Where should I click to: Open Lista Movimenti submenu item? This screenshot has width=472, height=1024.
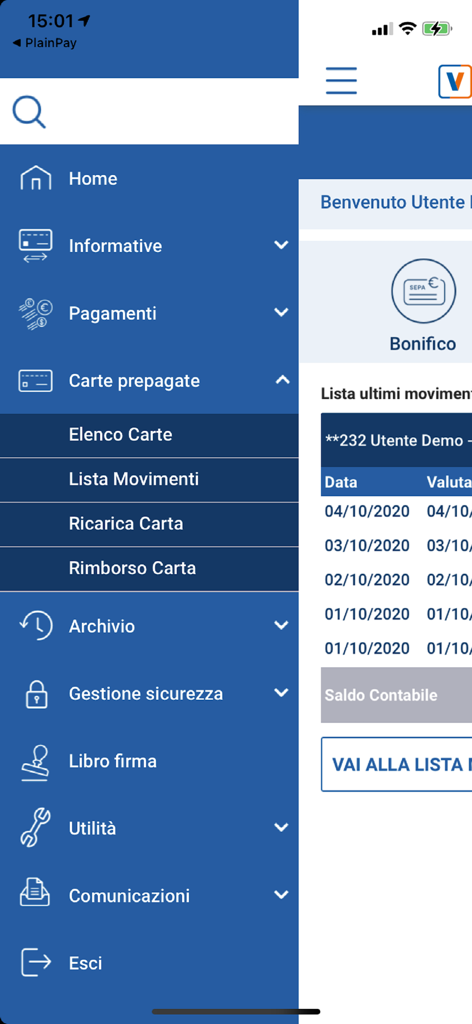click(x=149, y=480)
